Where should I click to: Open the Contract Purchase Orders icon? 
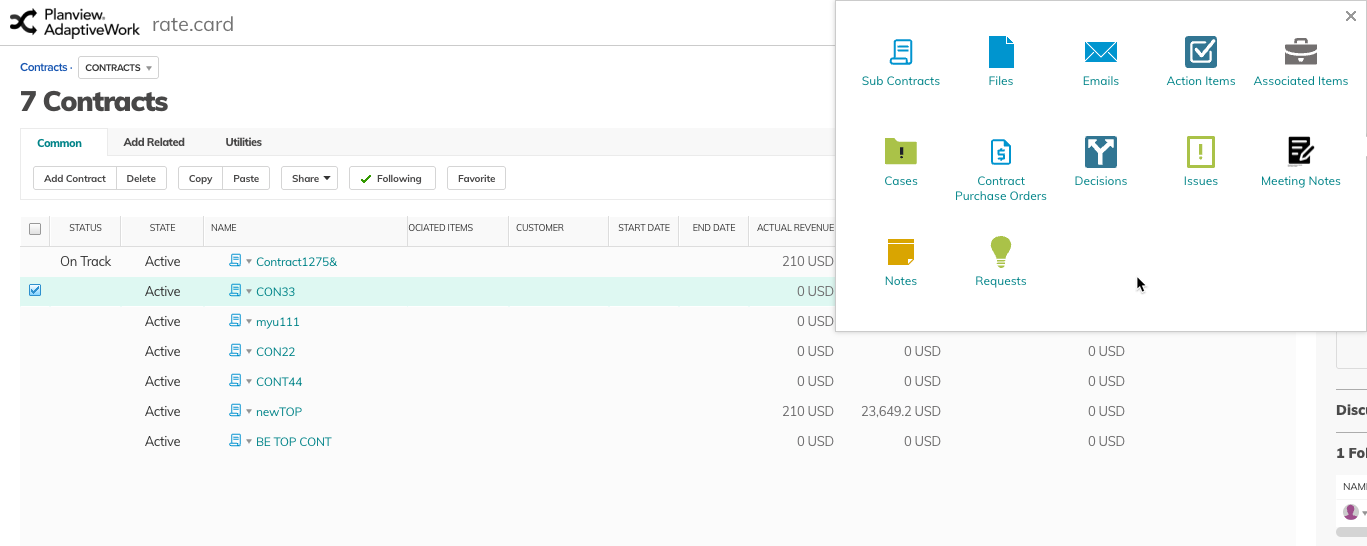point(1001,152)
